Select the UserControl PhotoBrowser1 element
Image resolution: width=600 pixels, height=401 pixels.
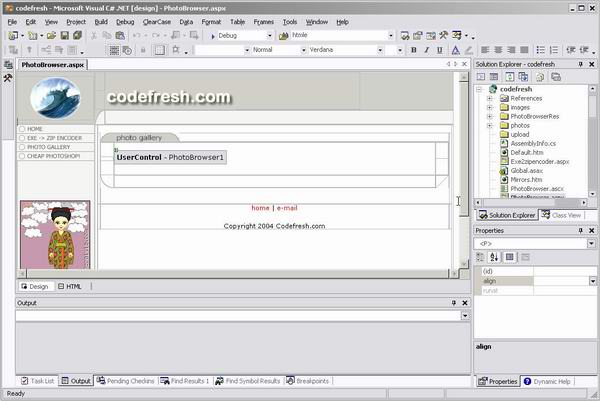click(170, 157)
